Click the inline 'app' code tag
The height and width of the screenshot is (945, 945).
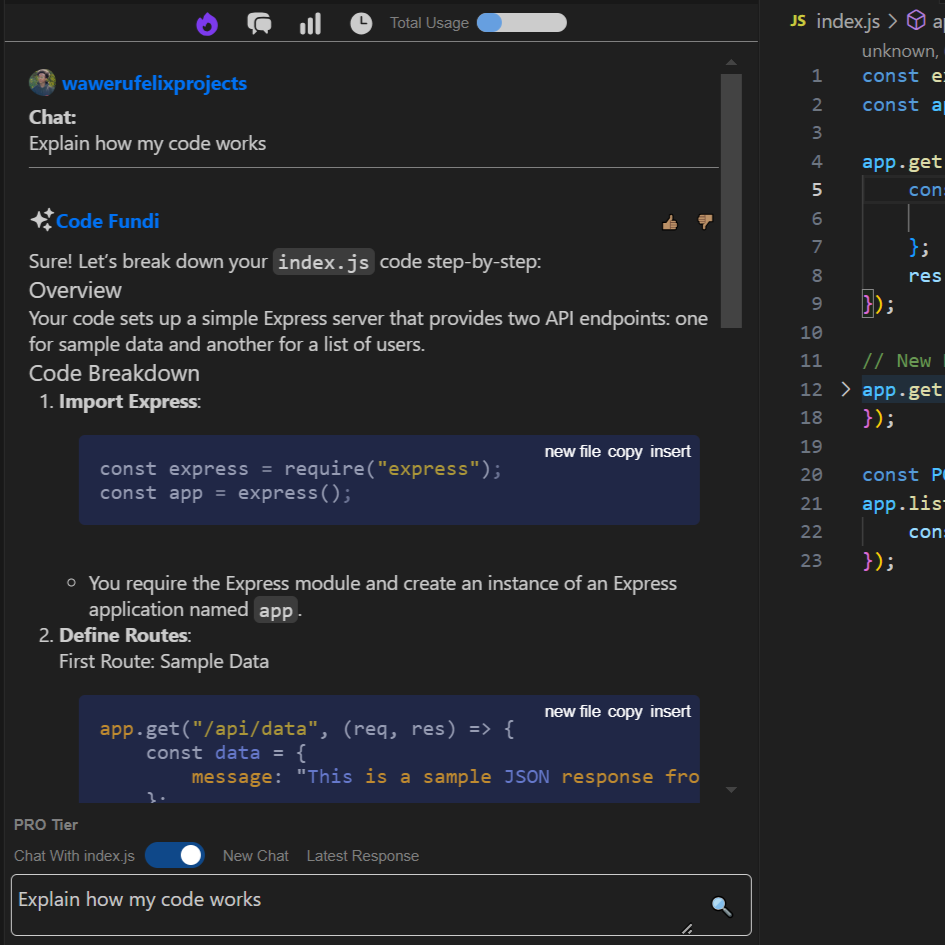tap(275, 611)
